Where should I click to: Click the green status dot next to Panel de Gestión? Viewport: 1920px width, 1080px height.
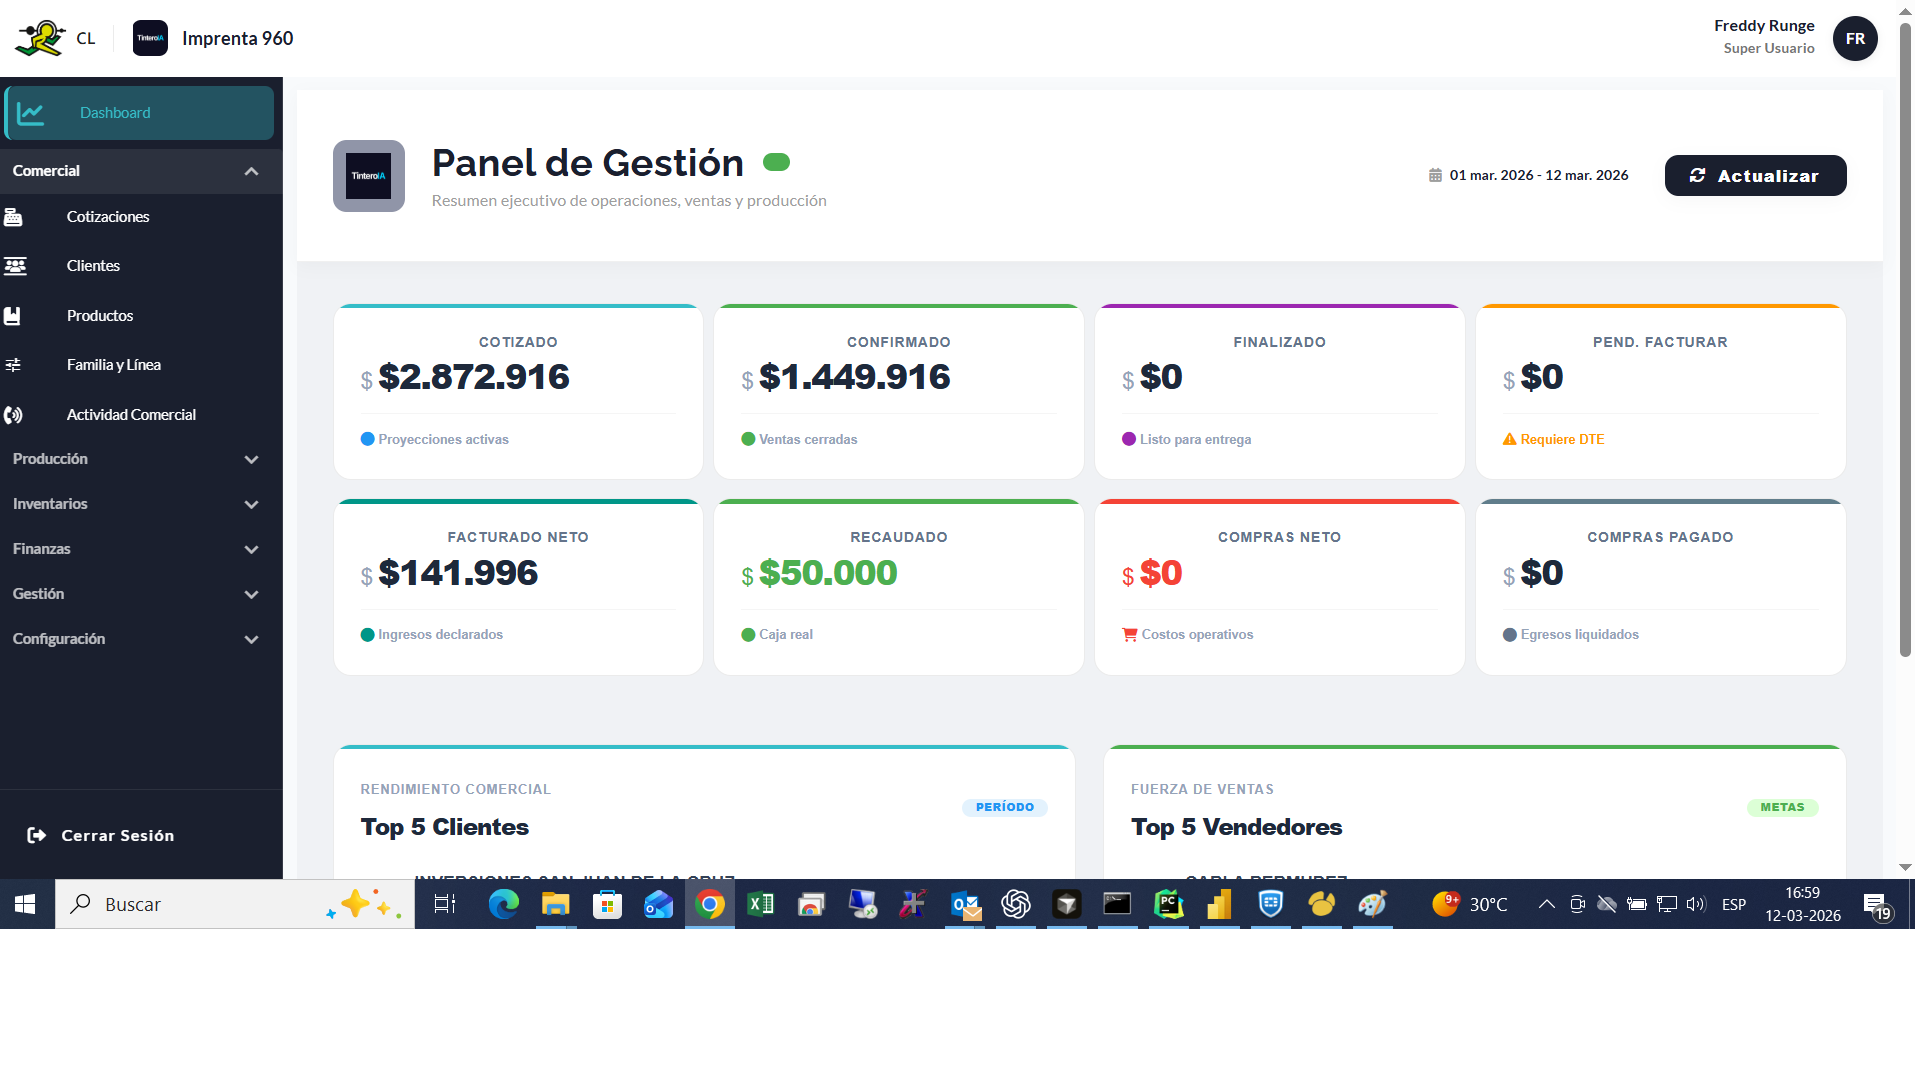click(777, 161)
